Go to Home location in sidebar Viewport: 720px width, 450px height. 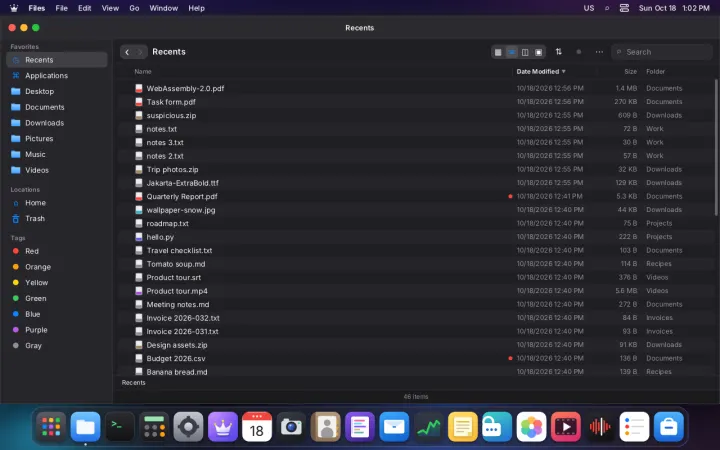tap(57, 202)
